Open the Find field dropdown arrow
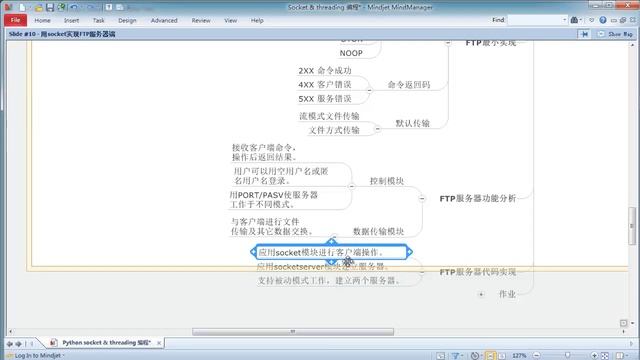The width and height of the screenshot is (640, 360). 564,20
